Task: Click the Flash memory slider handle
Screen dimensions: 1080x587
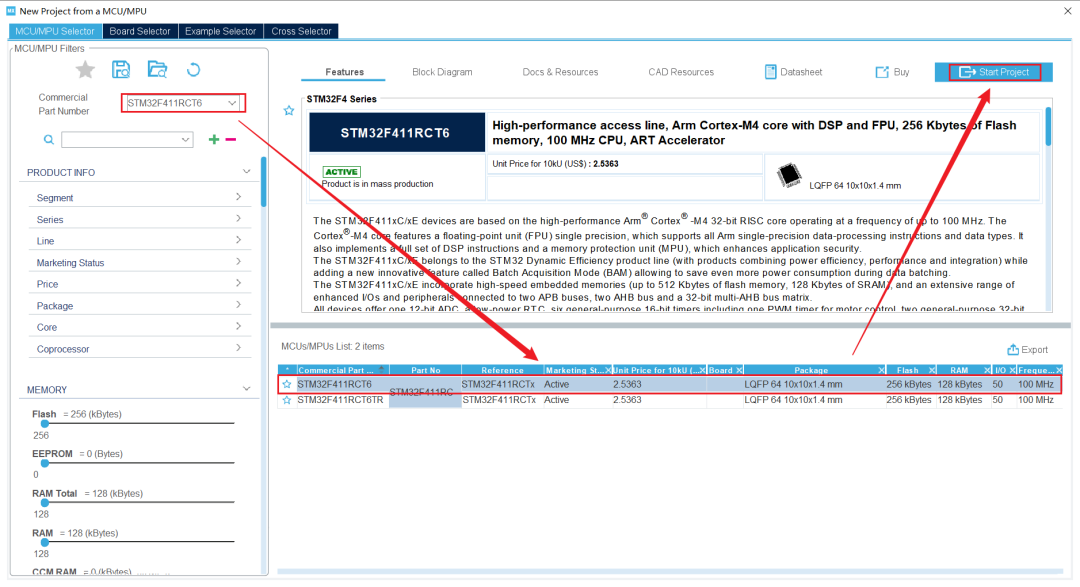Action: [45, 424]
